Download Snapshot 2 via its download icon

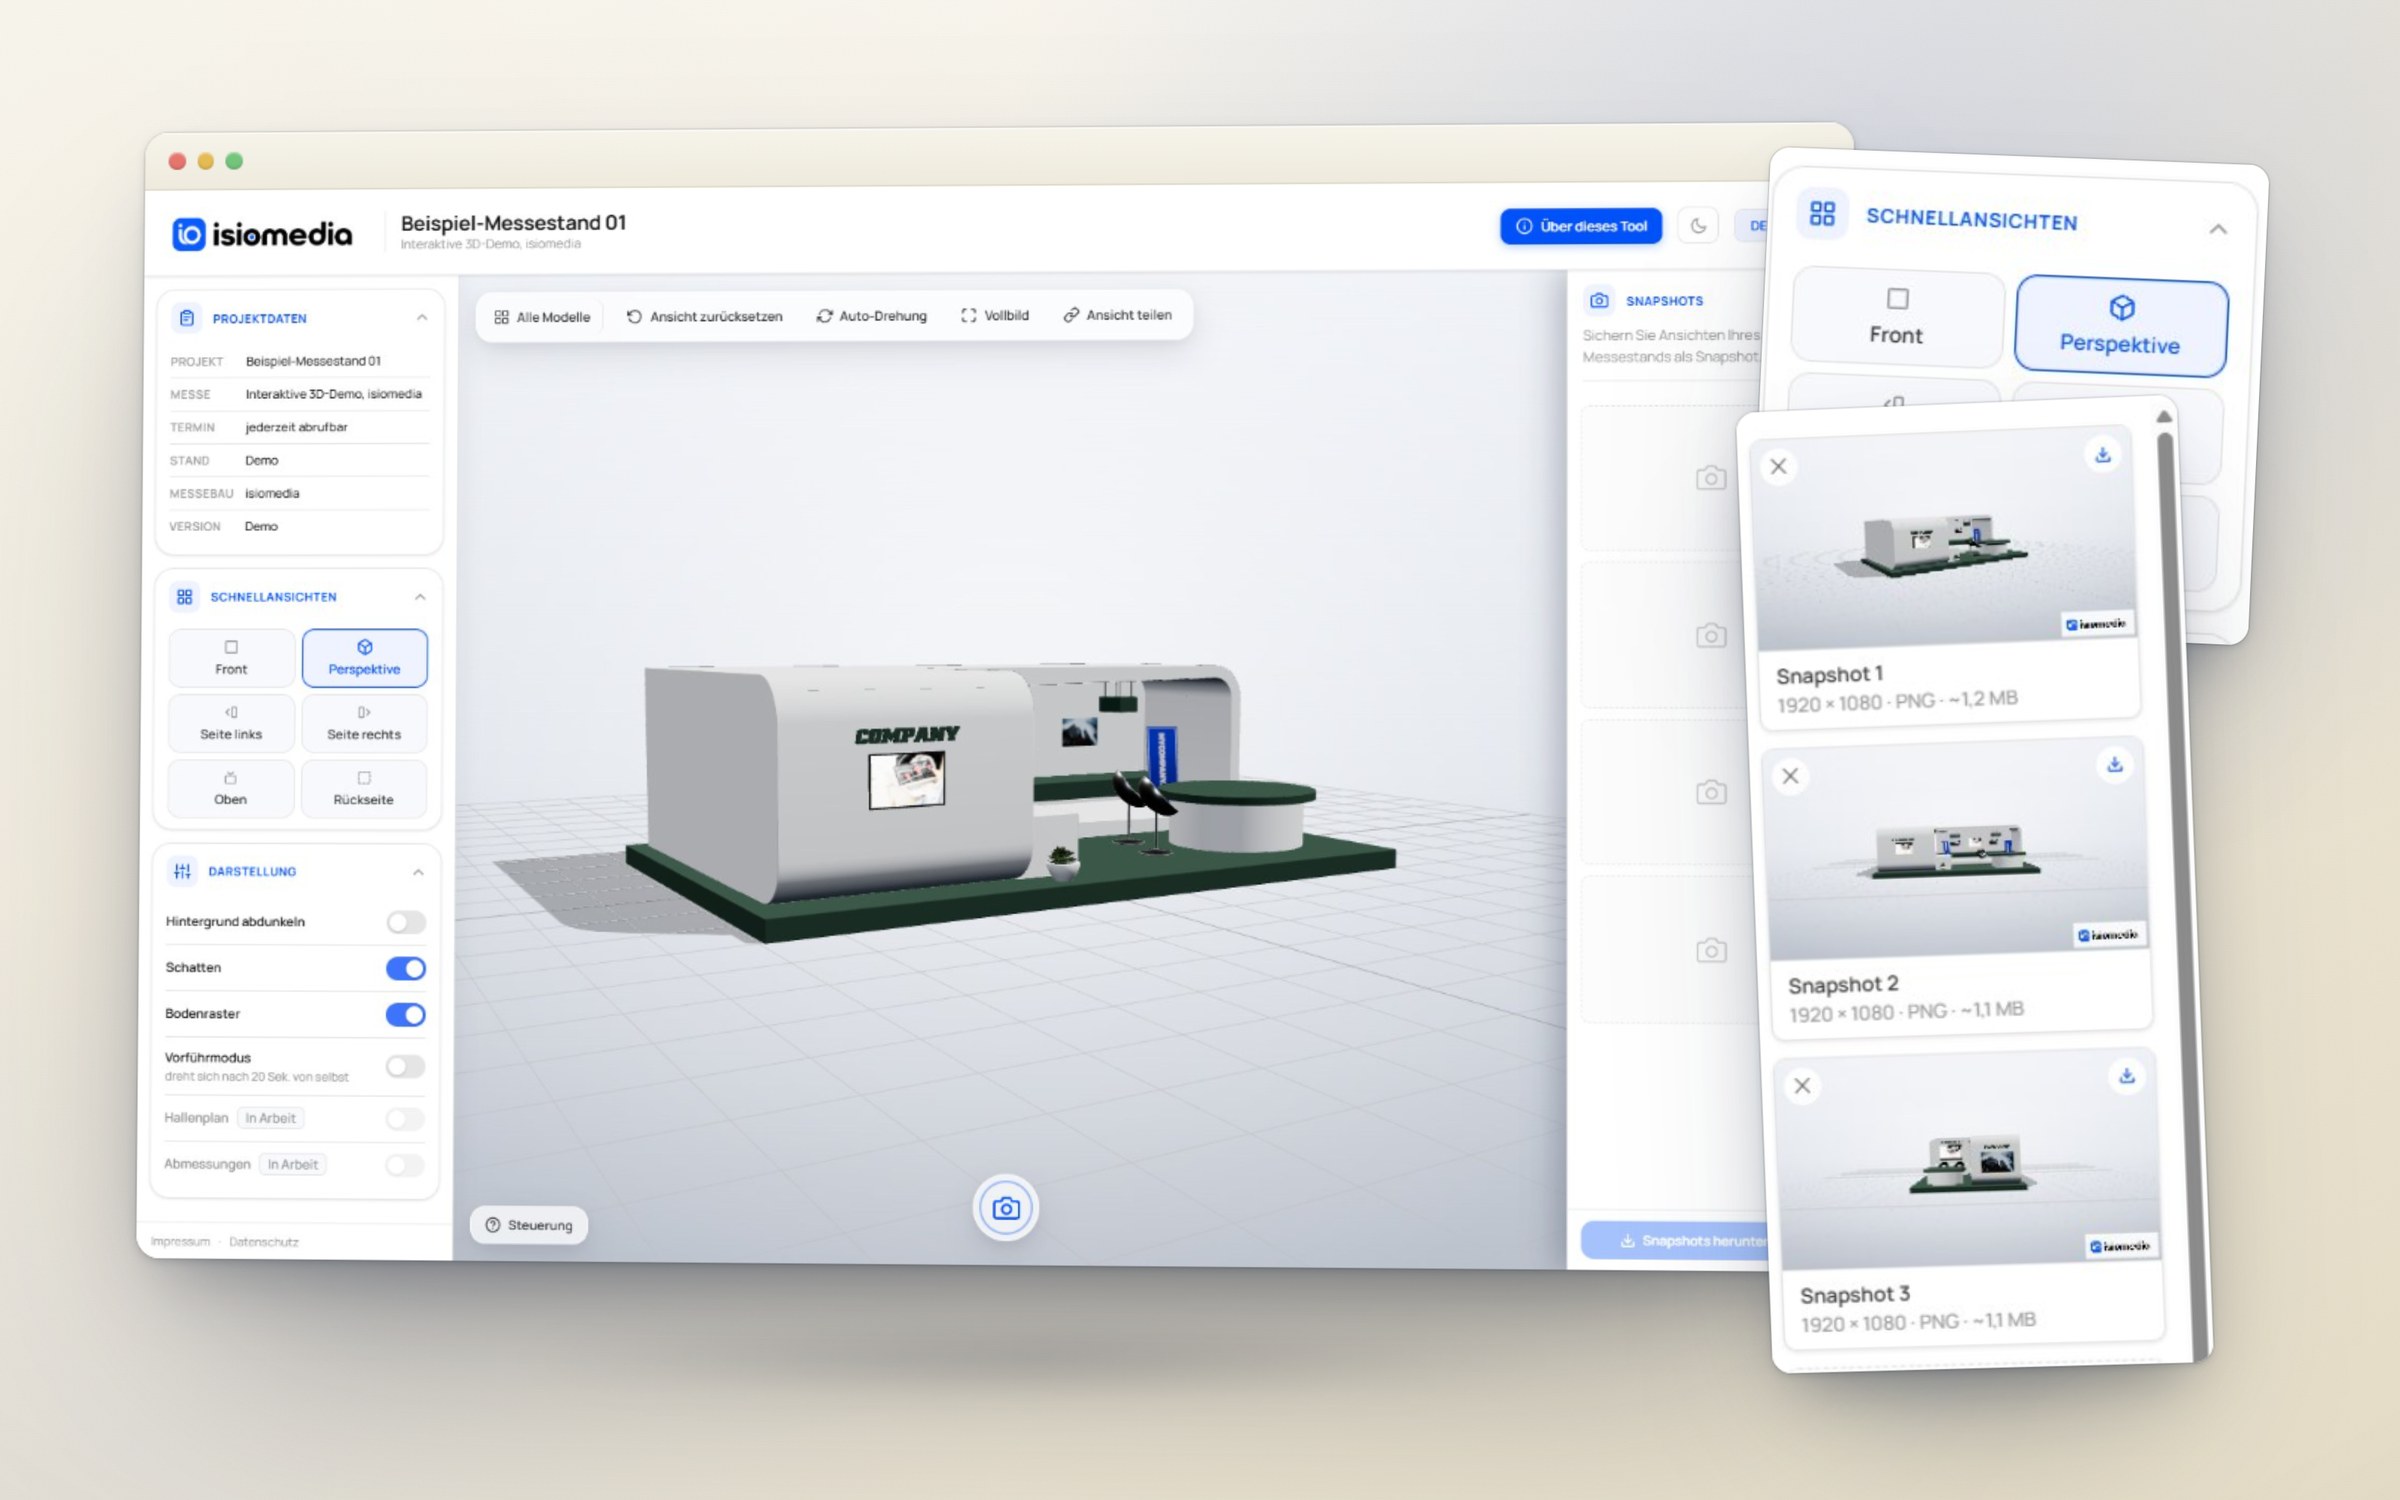click(x=2115, y=765)
